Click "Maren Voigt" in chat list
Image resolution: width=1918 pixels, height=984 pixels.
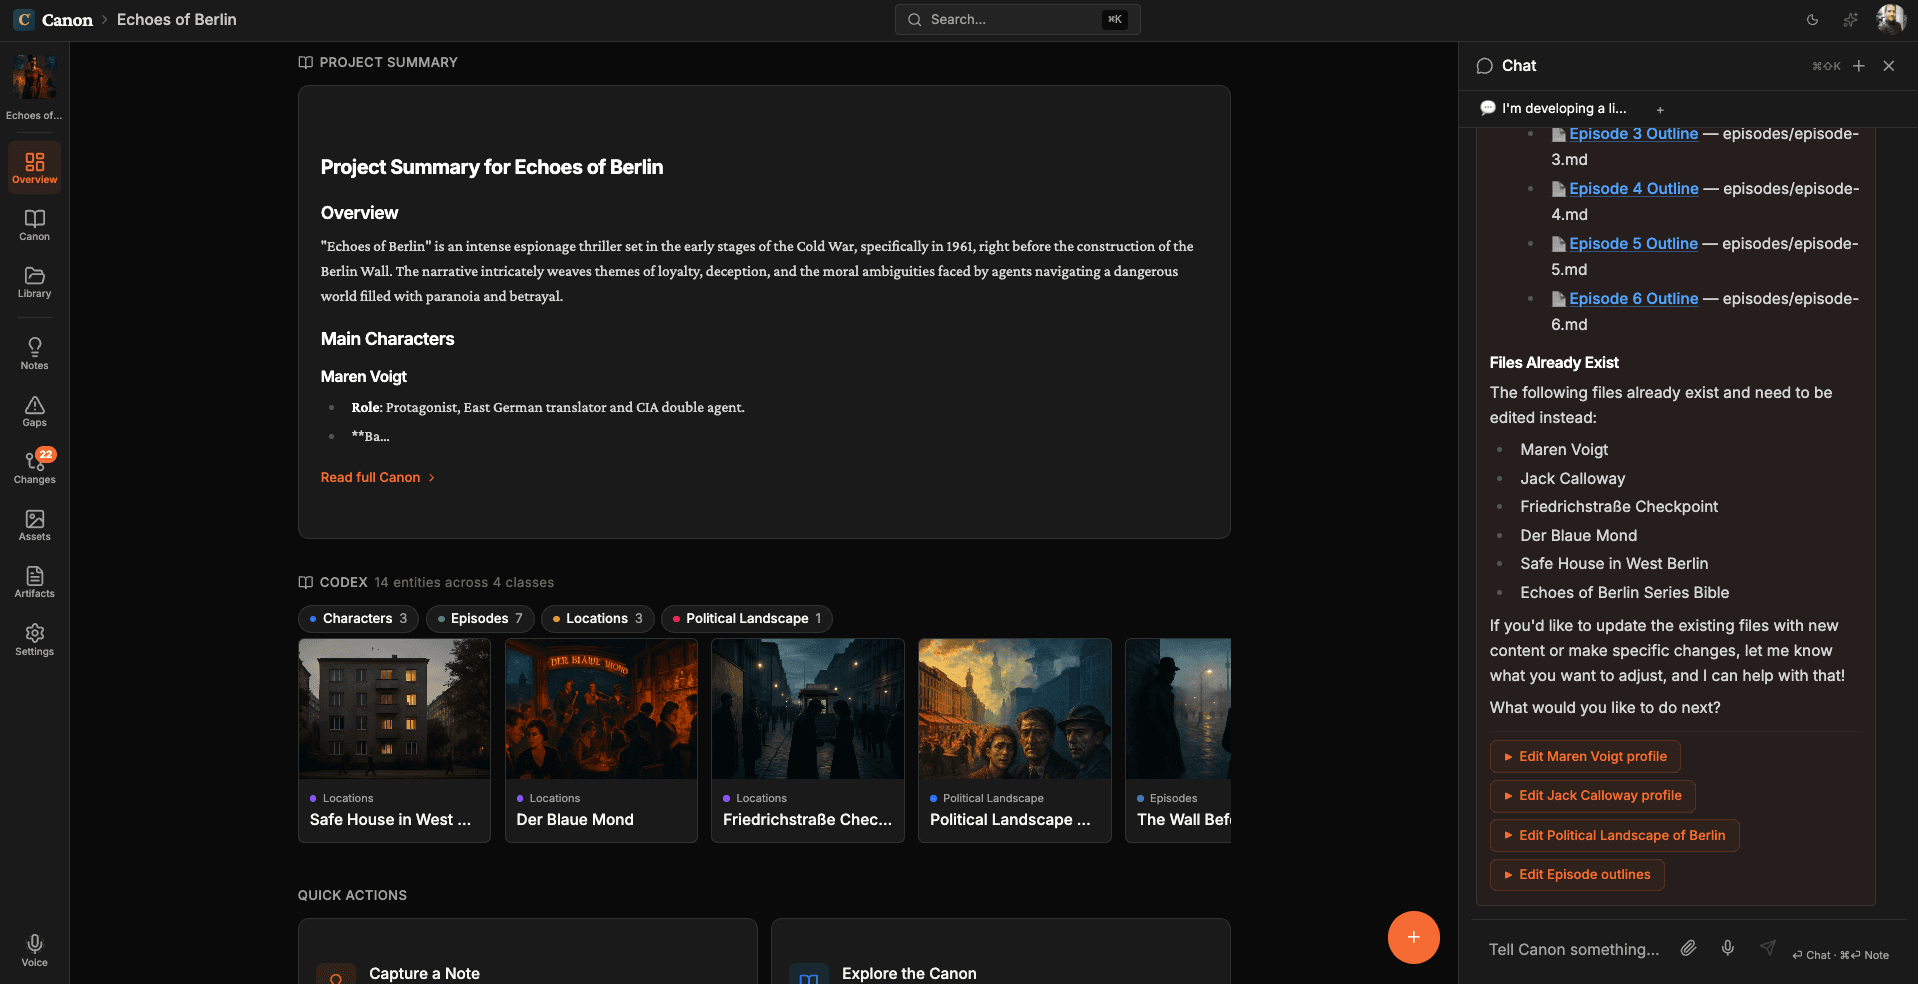[1564, 450]
